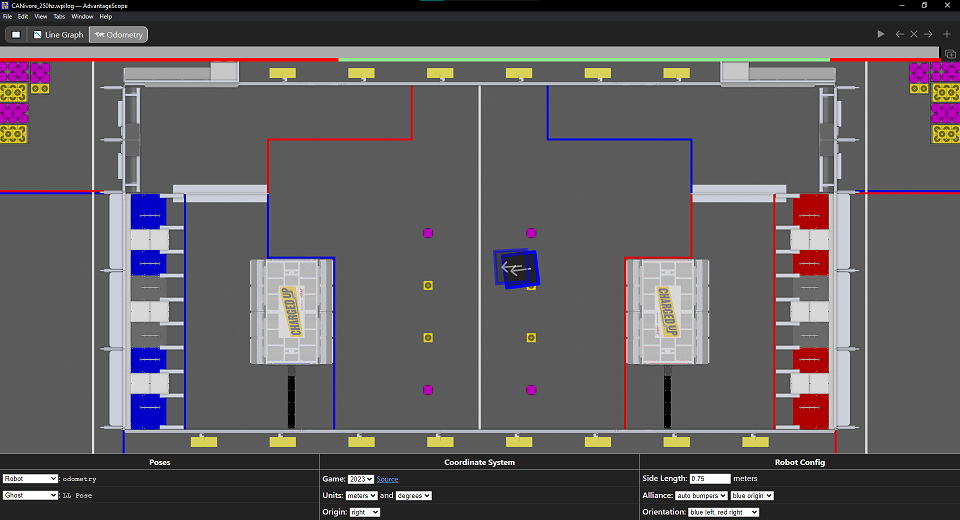Click the Coordinate System header
This screenshot has height=520, width=960.
(479, 462)
